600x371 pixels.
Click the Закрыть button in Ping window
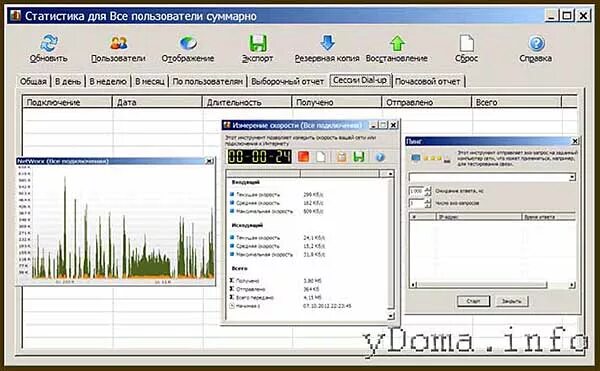tap(512, 301)
